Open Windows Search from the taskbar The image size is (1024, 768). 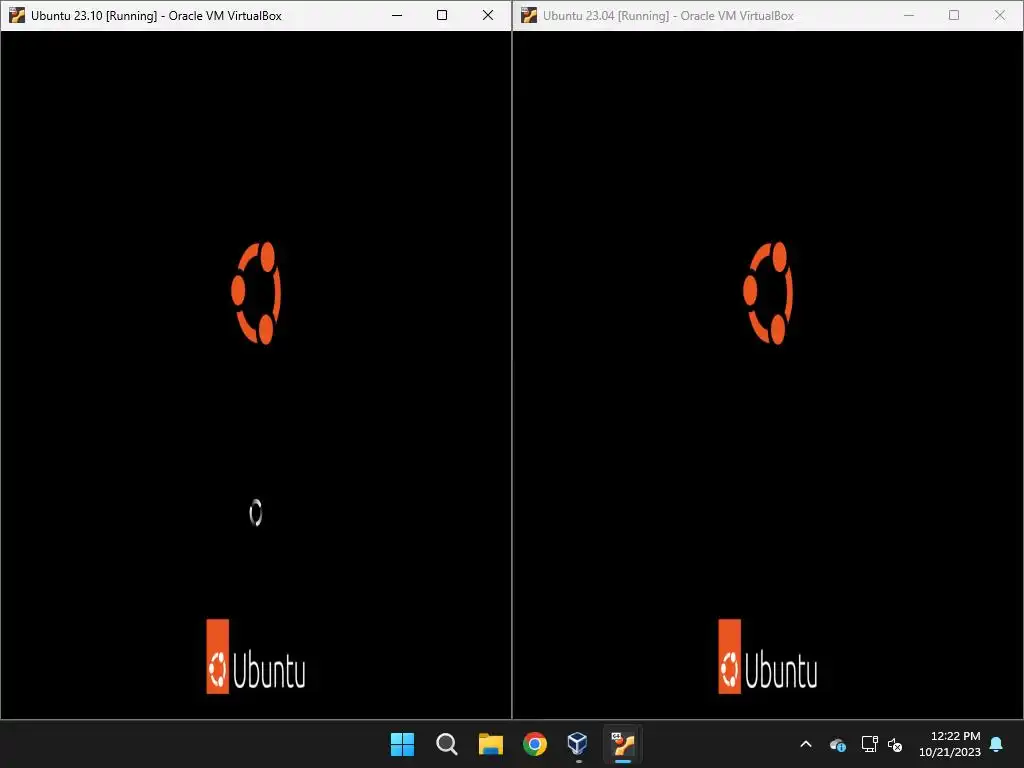pyautogui.click(x=447, y=744)
